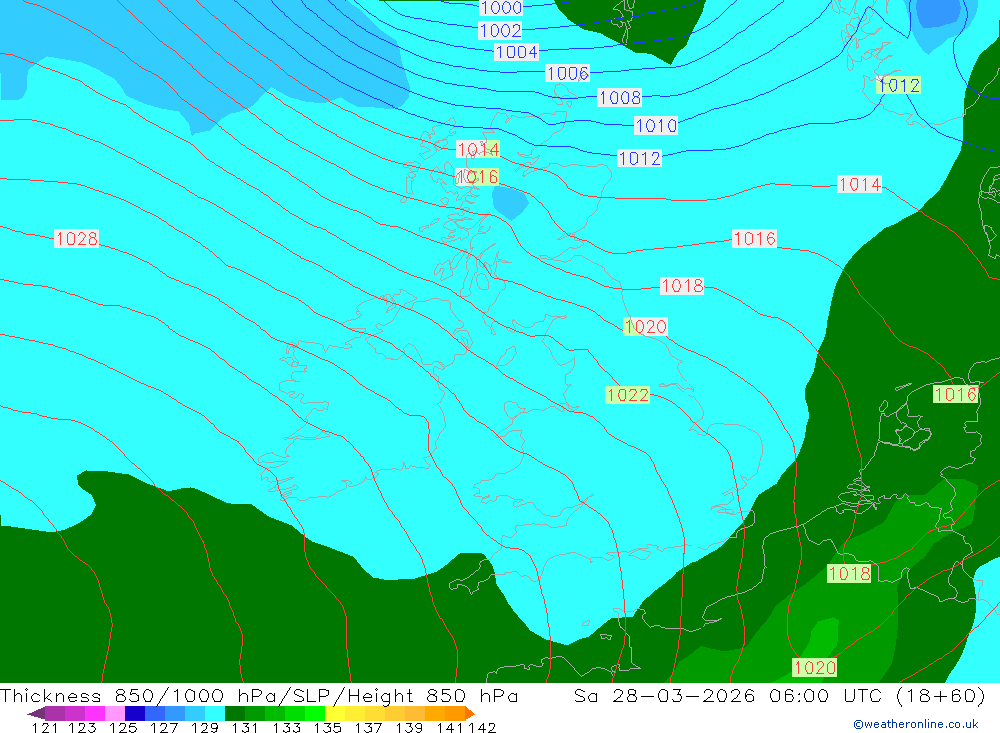Click the 'Thickness 850/1000 hPa/SLP/Height 850 hPa' title

pyautogui.click(x=260, y=695)
